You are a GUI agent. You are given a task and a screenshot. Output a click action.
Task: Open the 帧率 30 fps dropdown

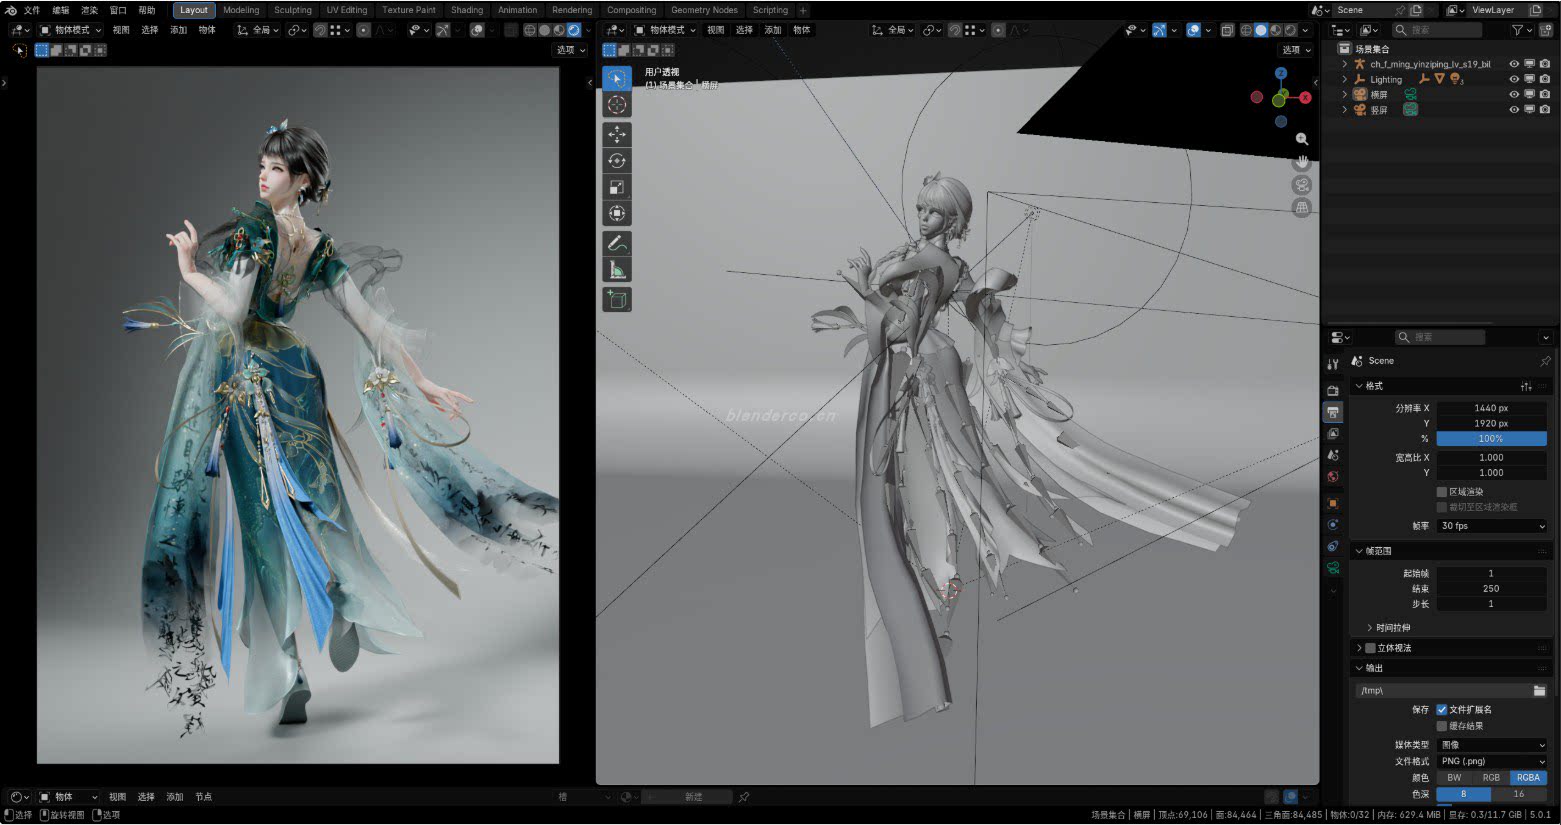click(1491, 526)
